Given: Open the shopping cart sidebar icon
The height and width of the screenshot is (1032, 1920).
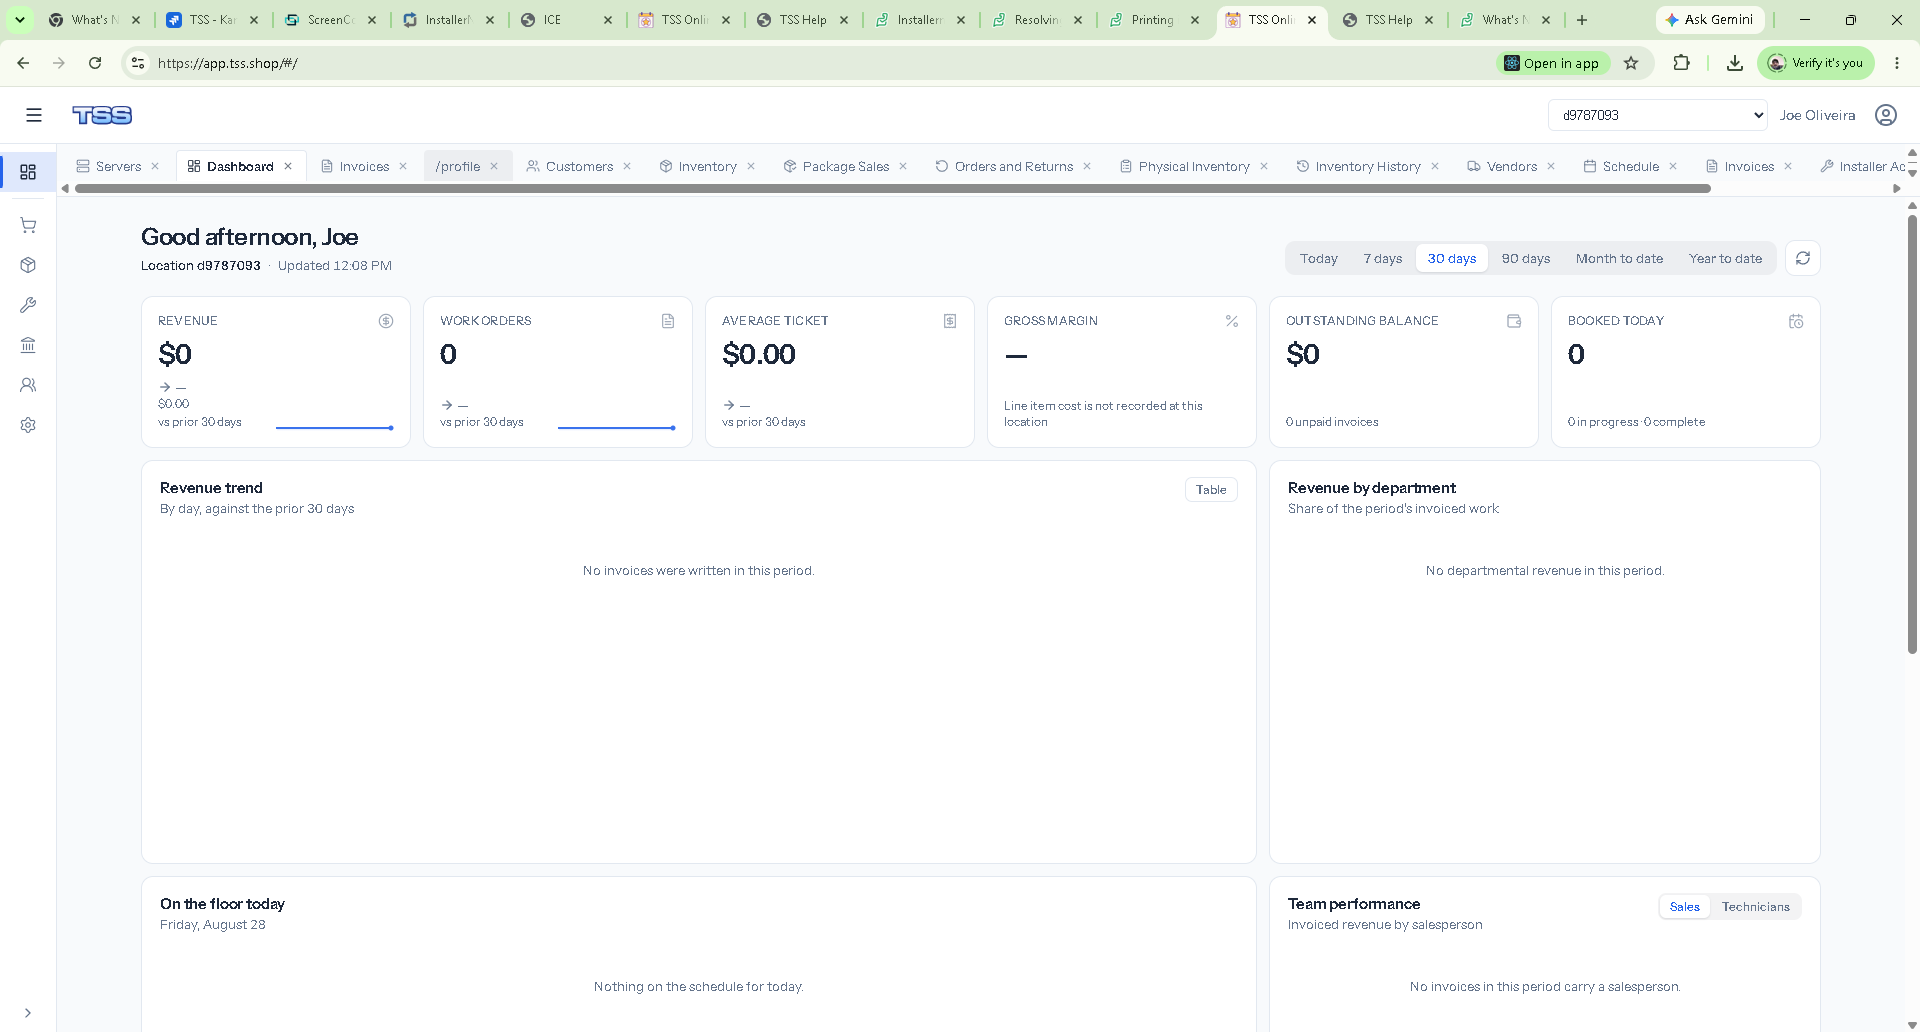Looking at the screenshot, I should [28, 225].
